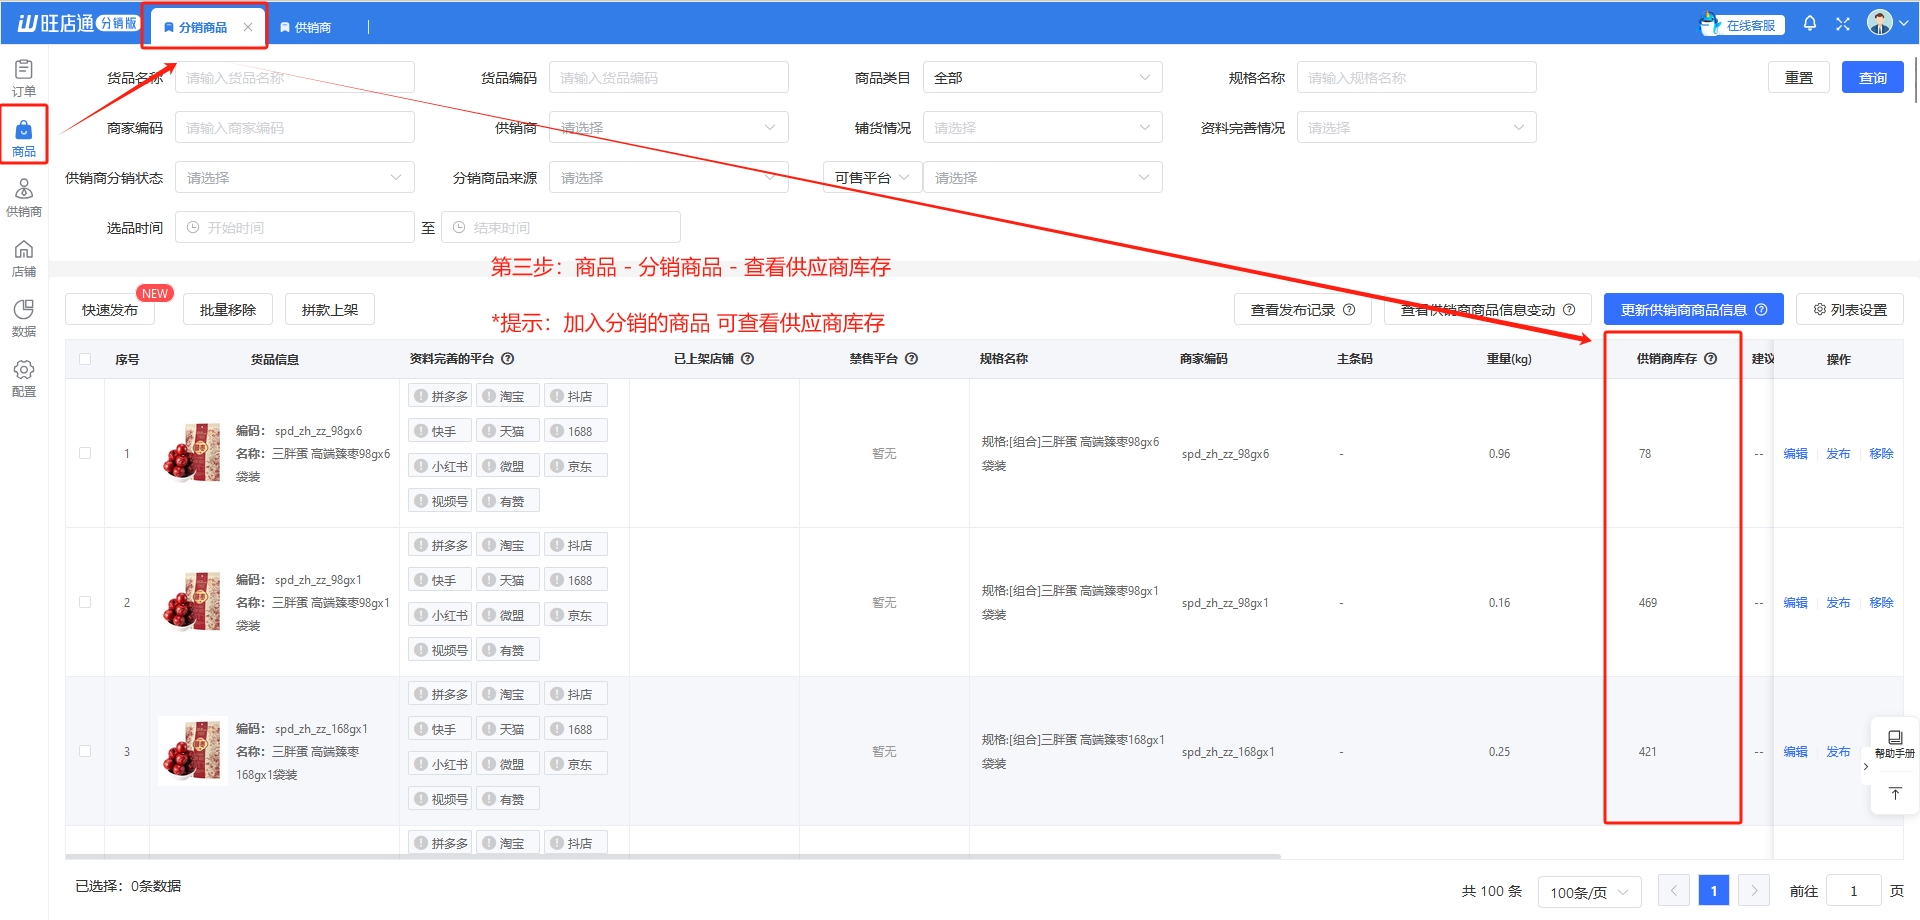Select the checkbox for row 3
1920x920 pixels.
(85, 751)
